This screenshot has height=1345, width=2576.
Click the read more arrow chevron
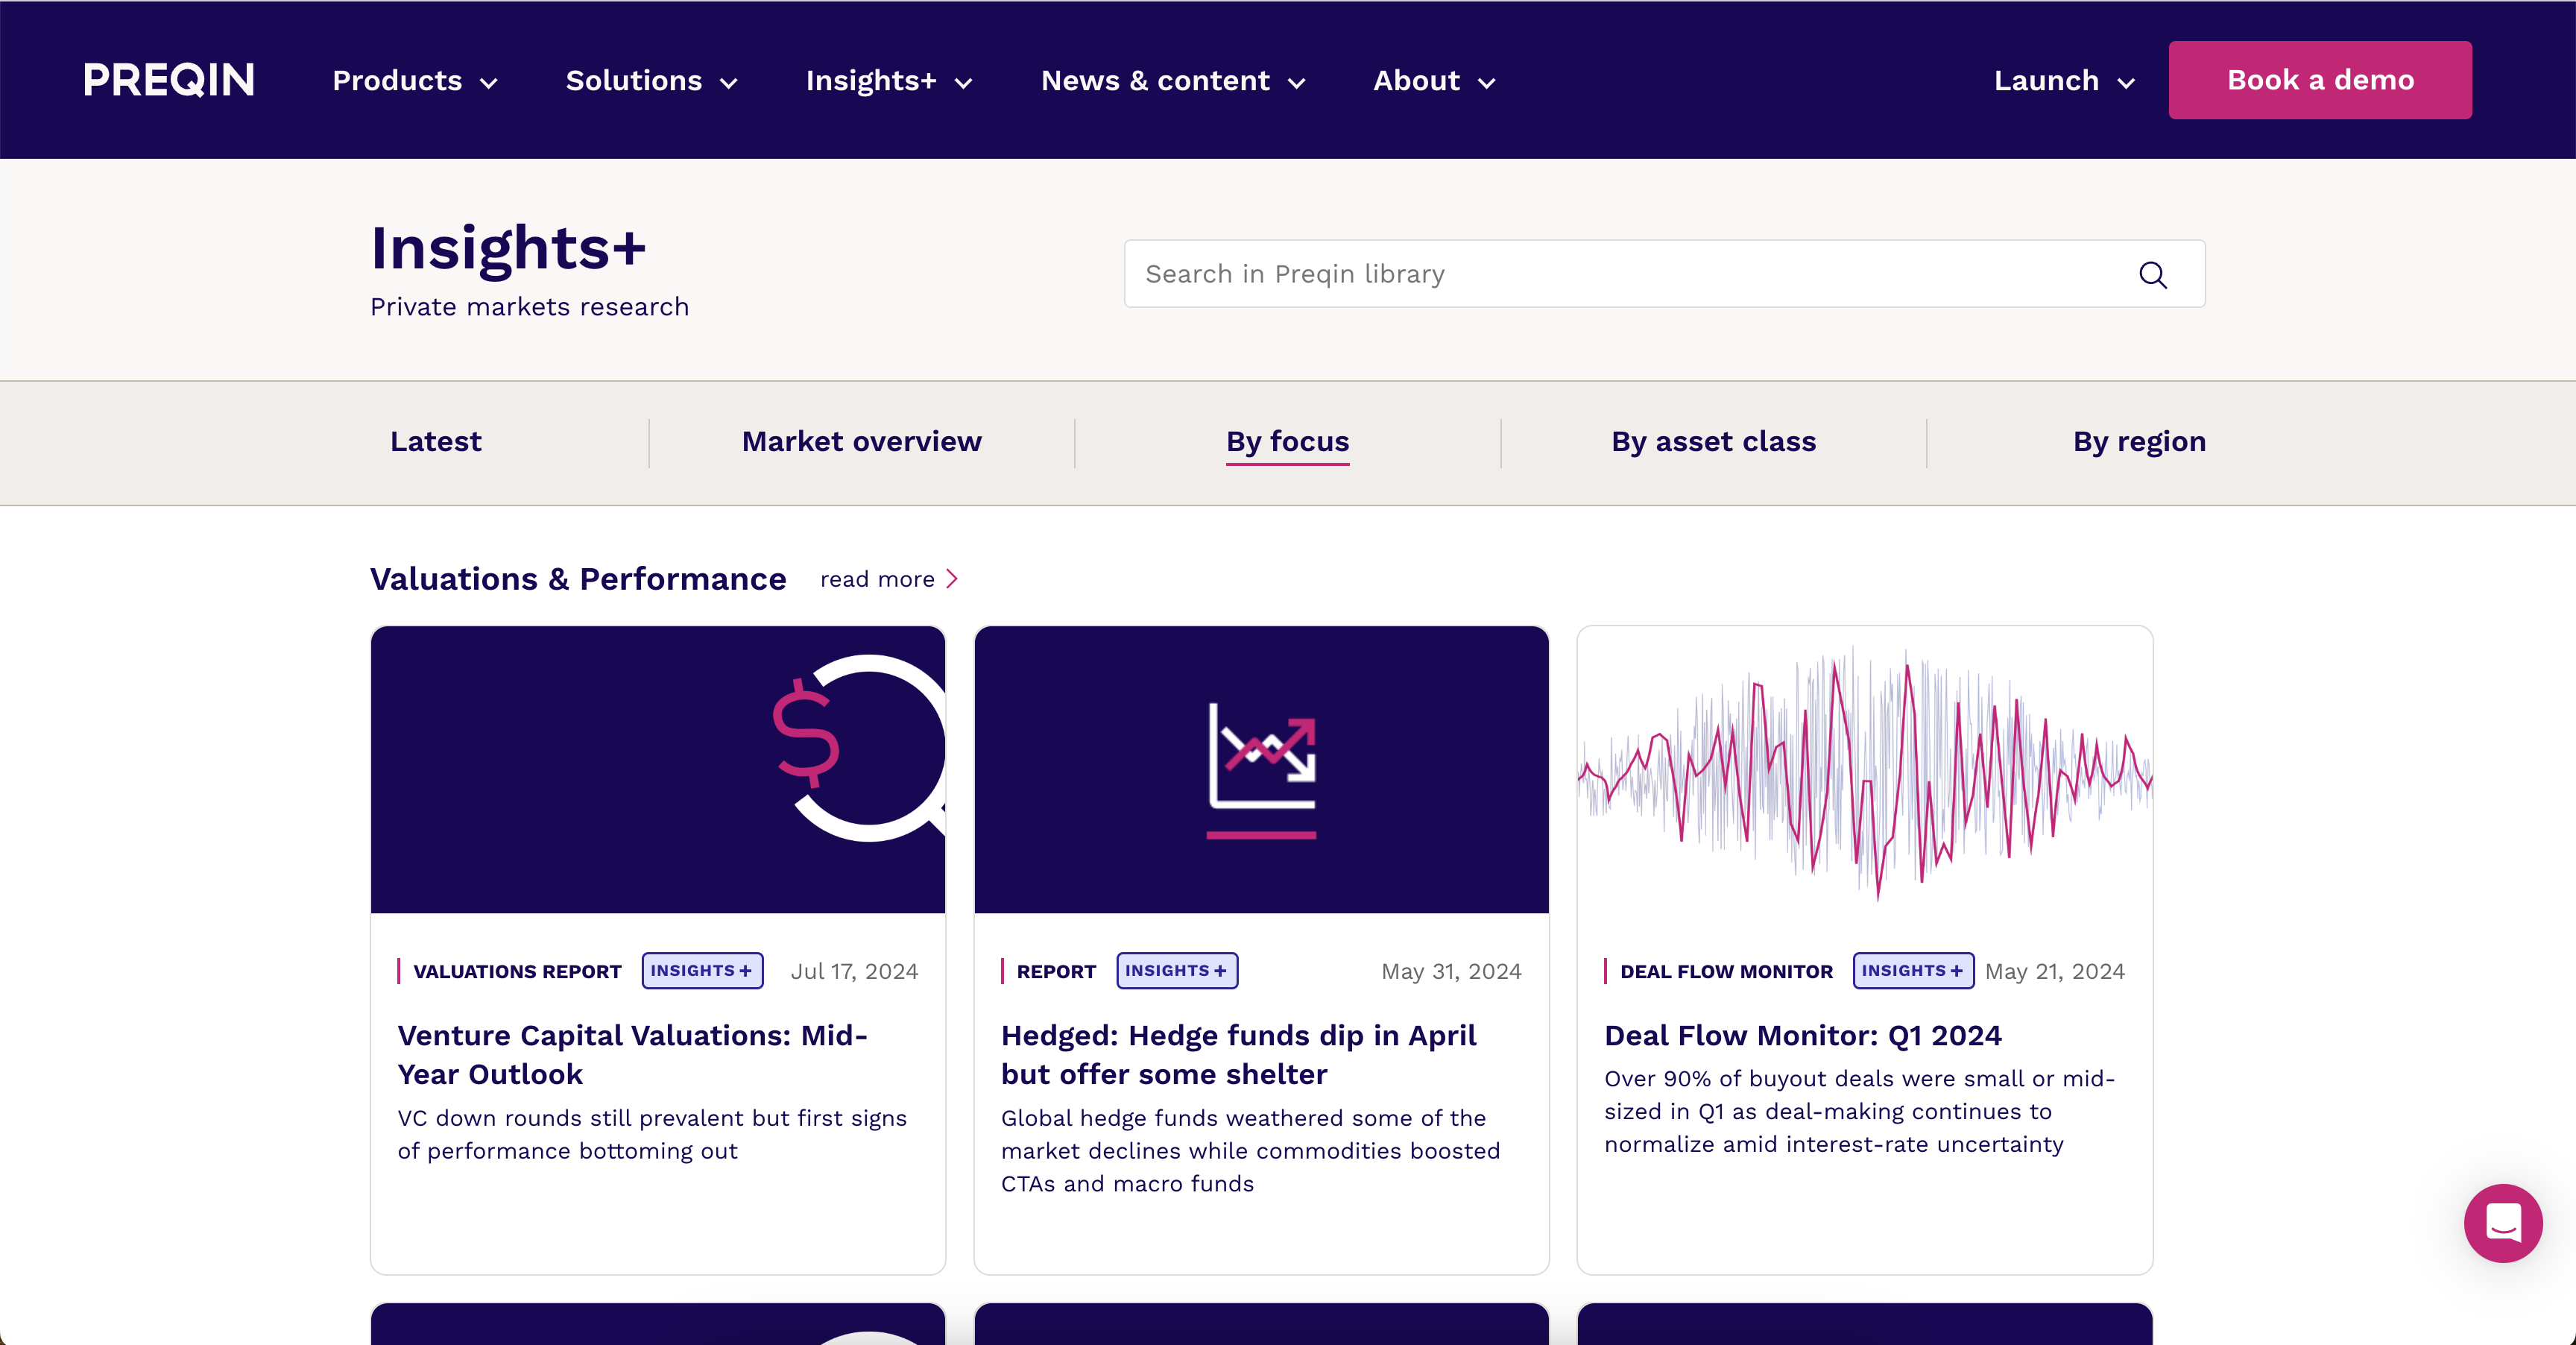click(x=952, y=579)
